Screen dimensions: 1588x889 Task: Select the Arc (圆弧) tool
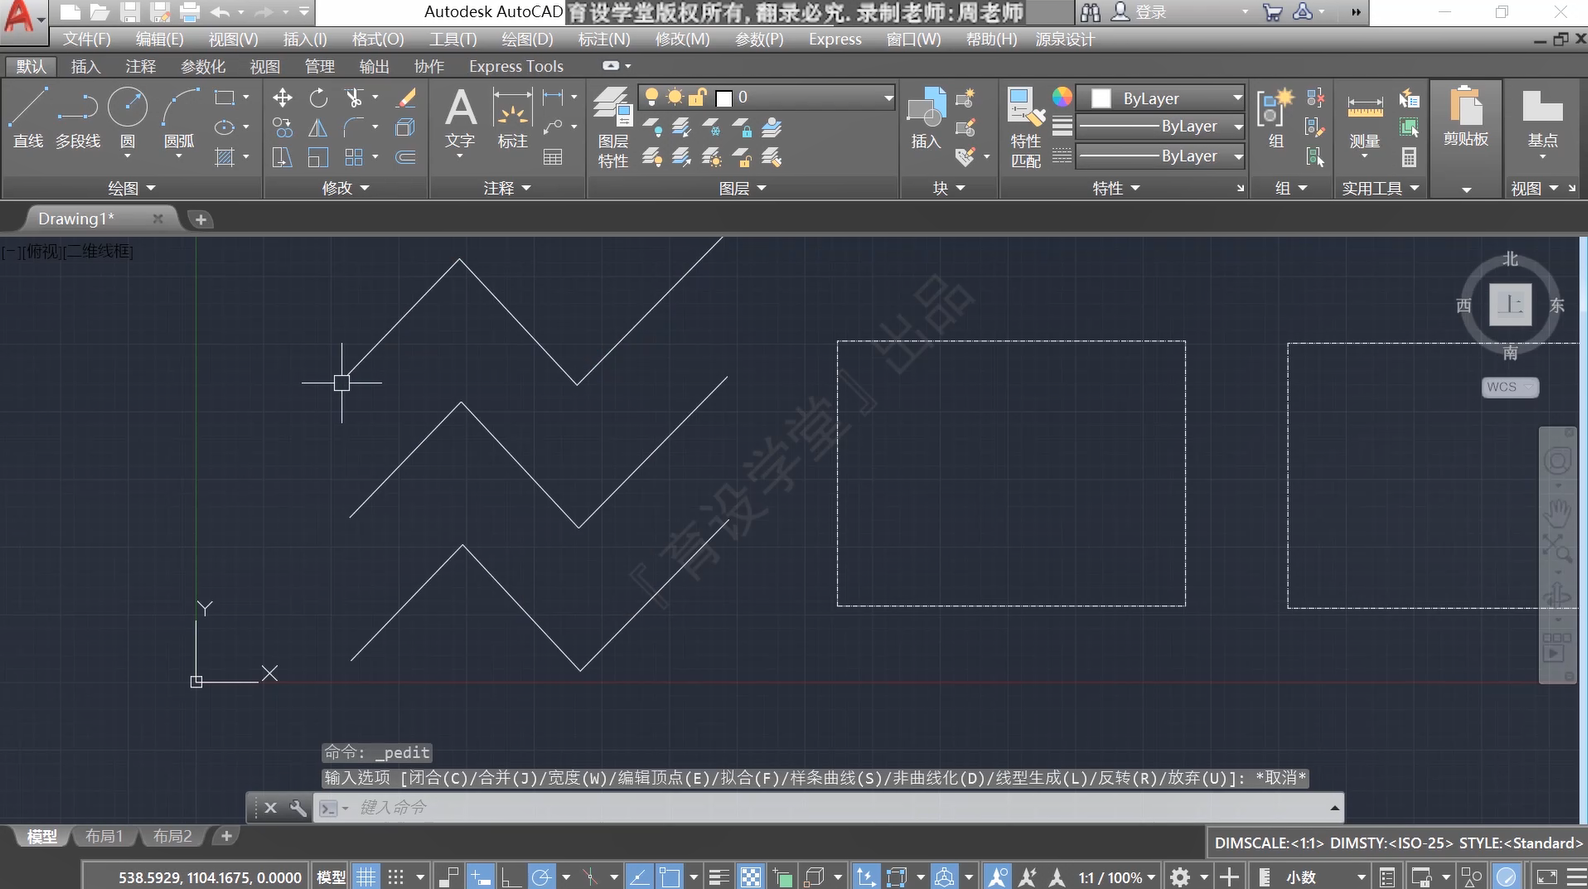179,118
